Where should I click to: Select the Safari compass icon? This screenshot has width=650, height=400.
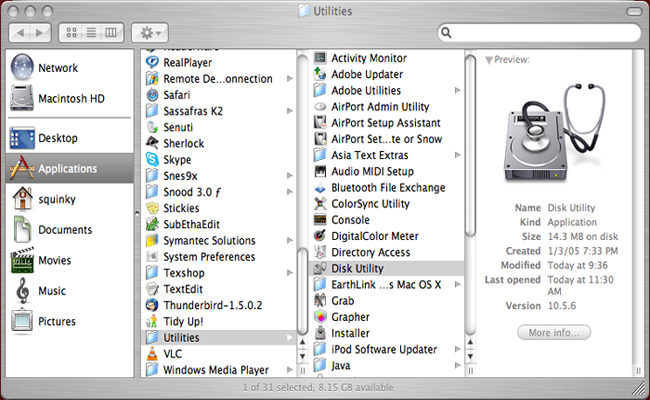click(152, 95)
